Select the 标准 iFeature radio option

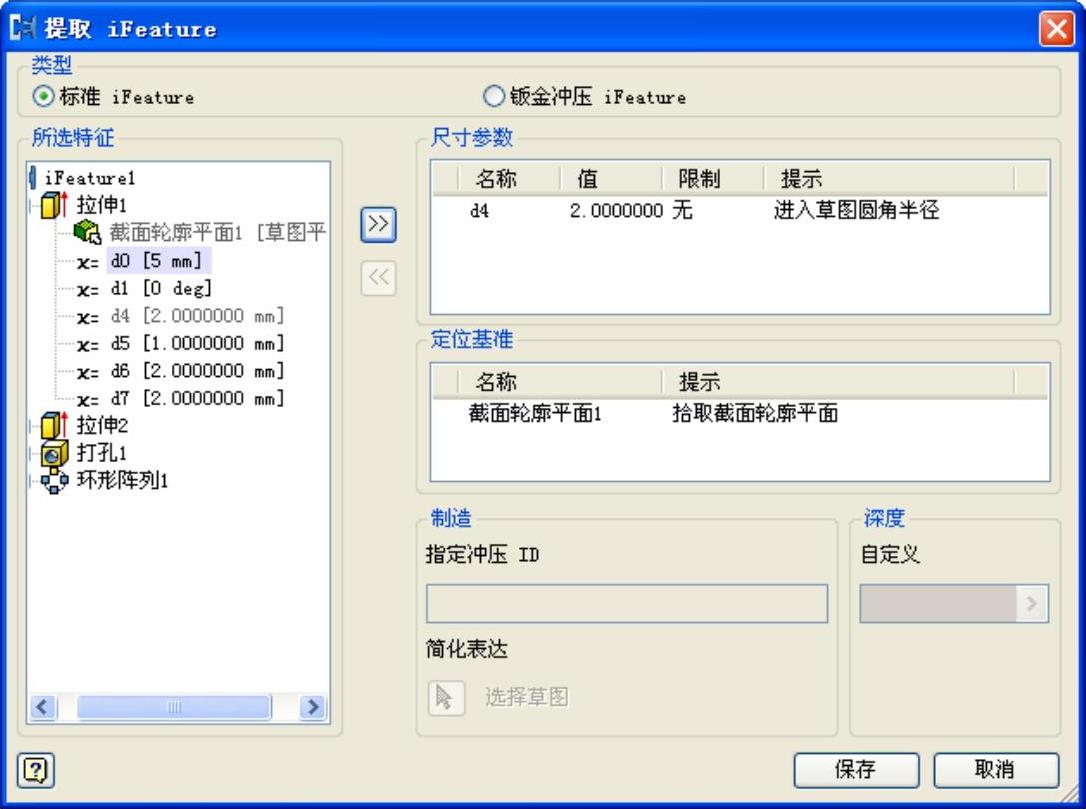point(44,97)
